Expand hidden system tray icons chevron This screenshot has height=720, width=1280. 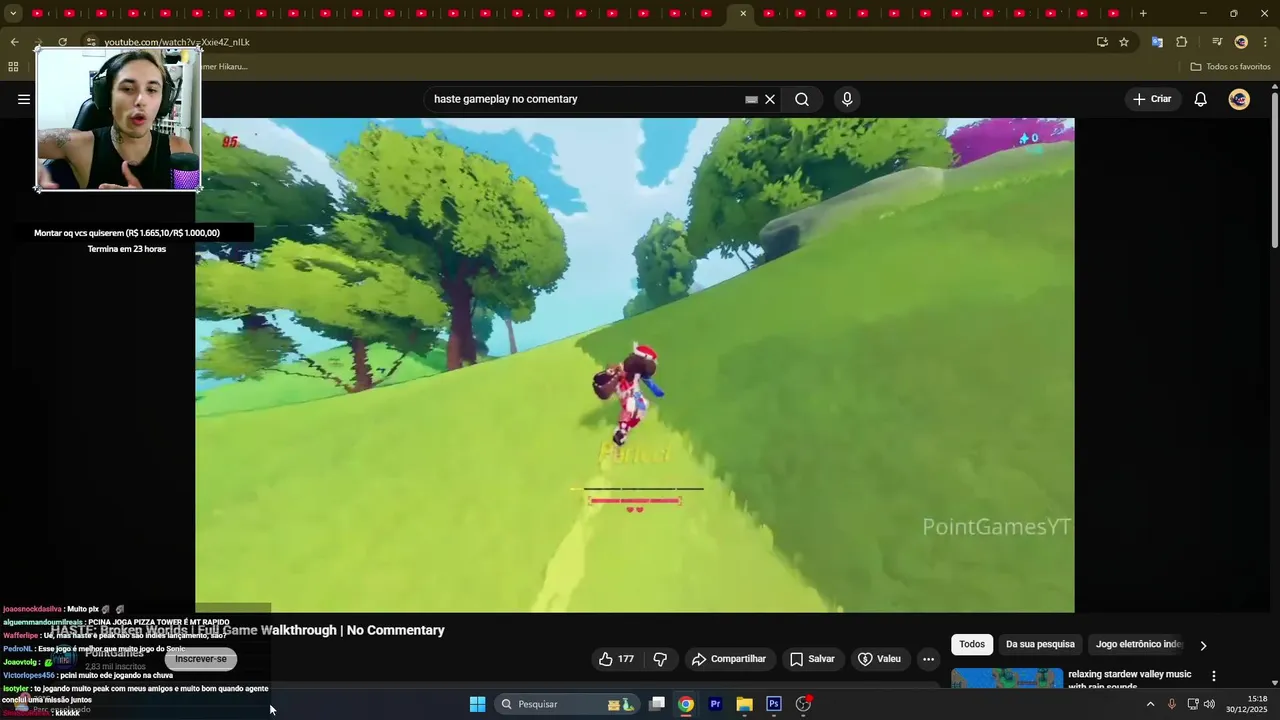1150,704
